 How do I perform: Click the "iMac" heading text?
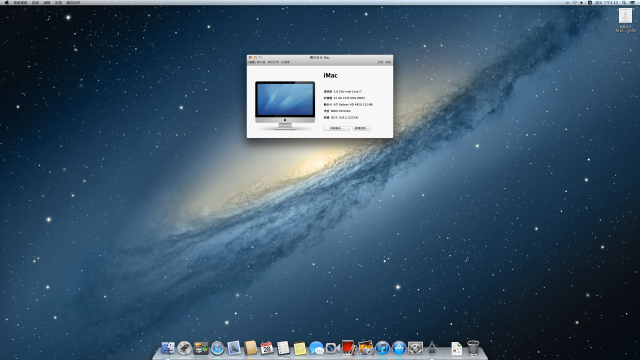click(x=331, y=76)
